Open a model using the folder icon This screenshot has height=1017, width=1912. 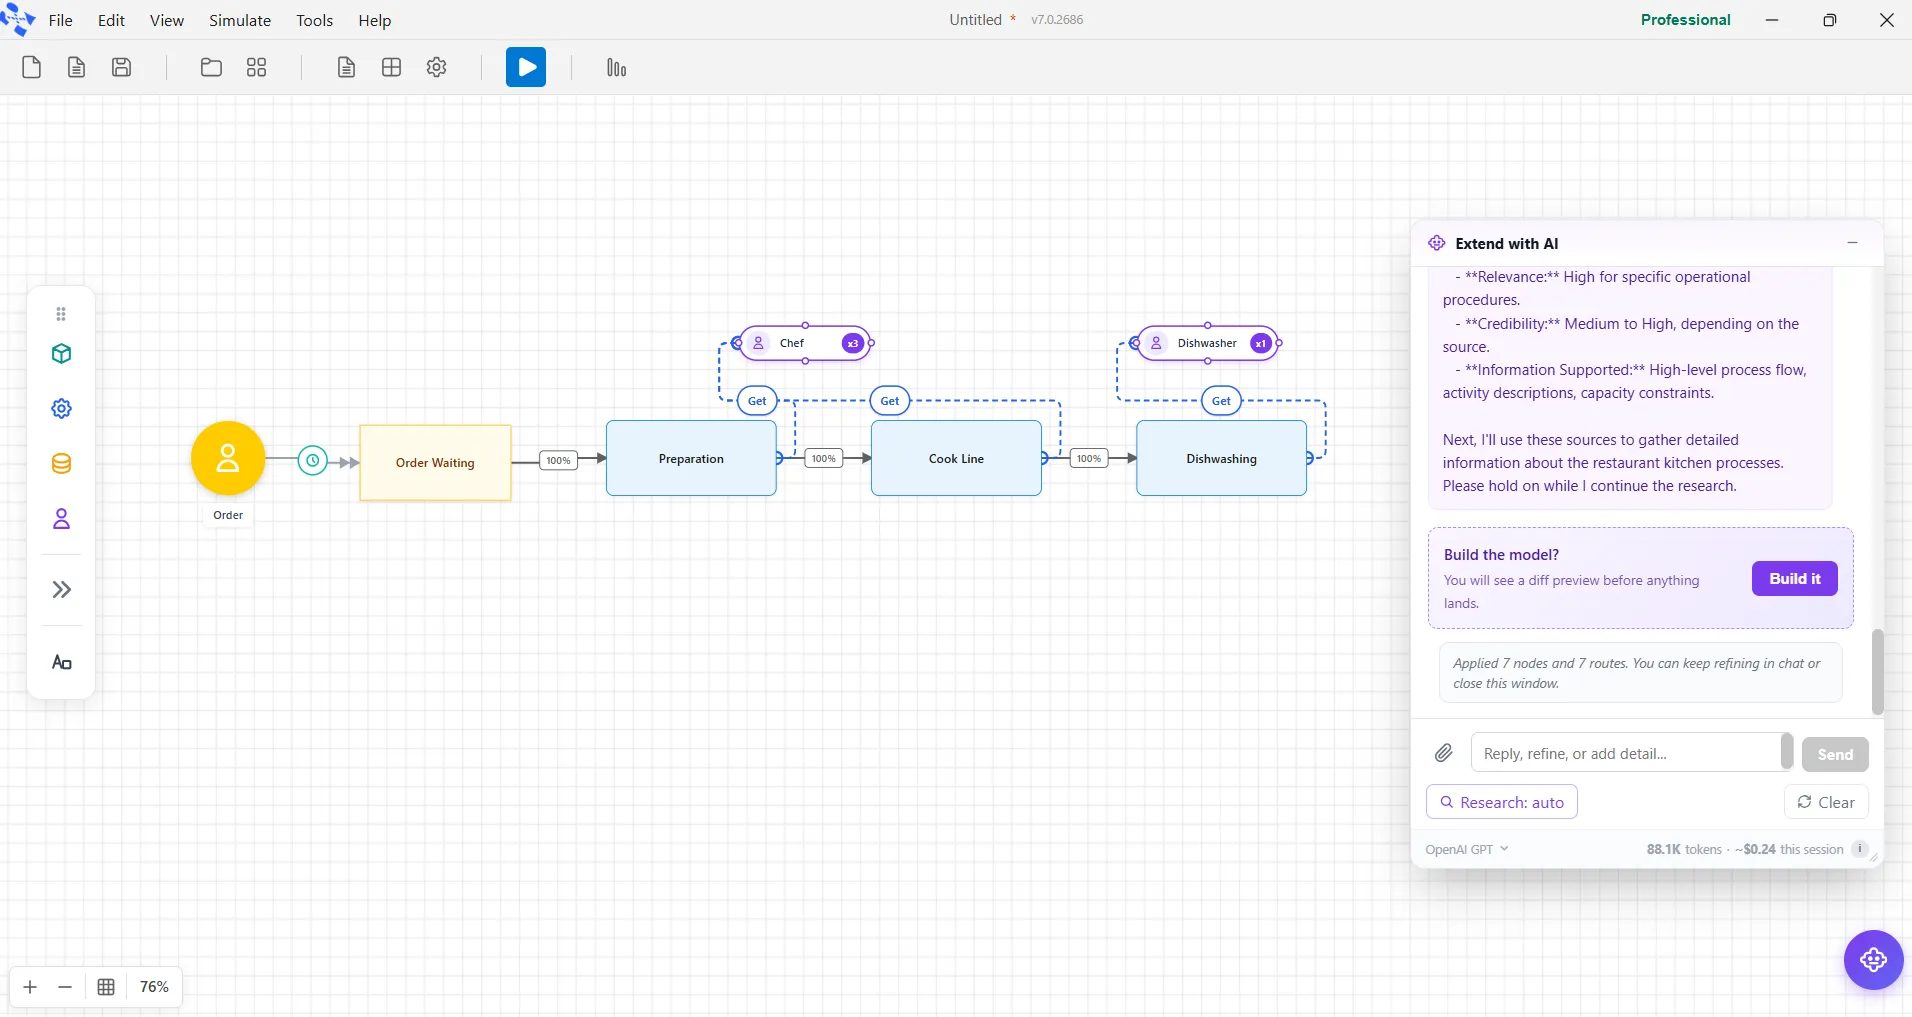pyautogui.click(x=211, y=68)
